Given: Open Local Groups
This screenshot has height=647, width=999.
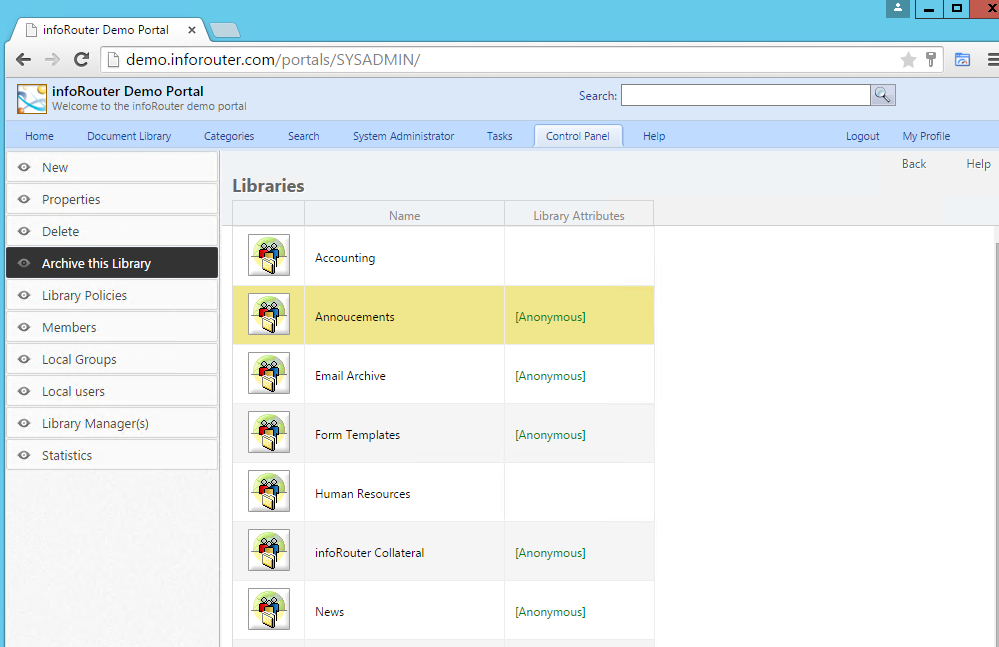Looking at the screenshot, I should pos(112,359).
